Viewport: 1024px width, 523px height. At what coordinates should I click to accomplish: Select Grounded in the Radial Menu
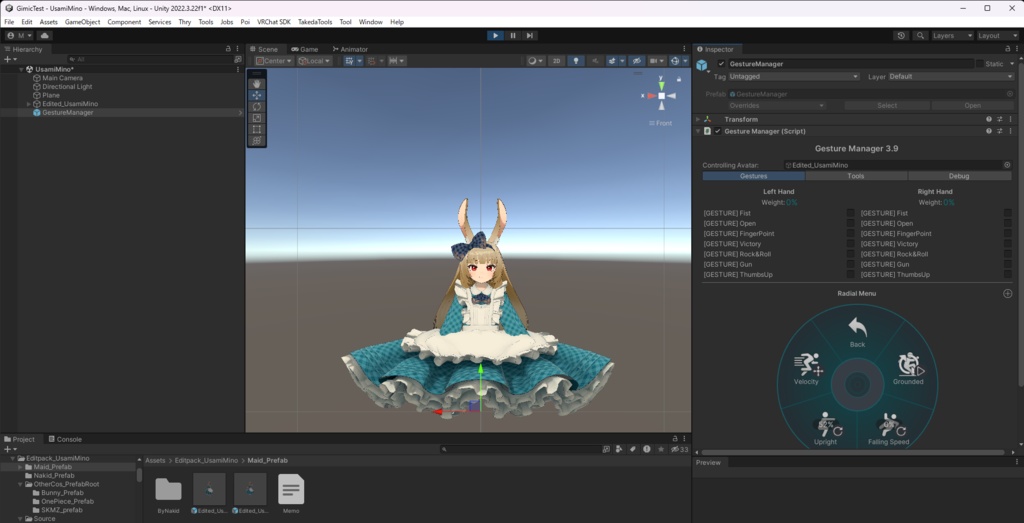908,369
